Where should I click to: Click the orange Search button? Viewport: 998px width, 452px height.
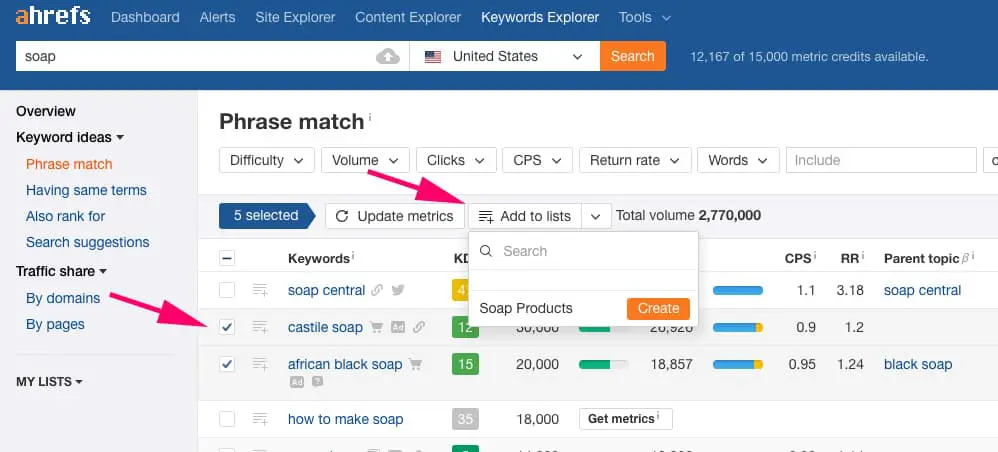633,56
